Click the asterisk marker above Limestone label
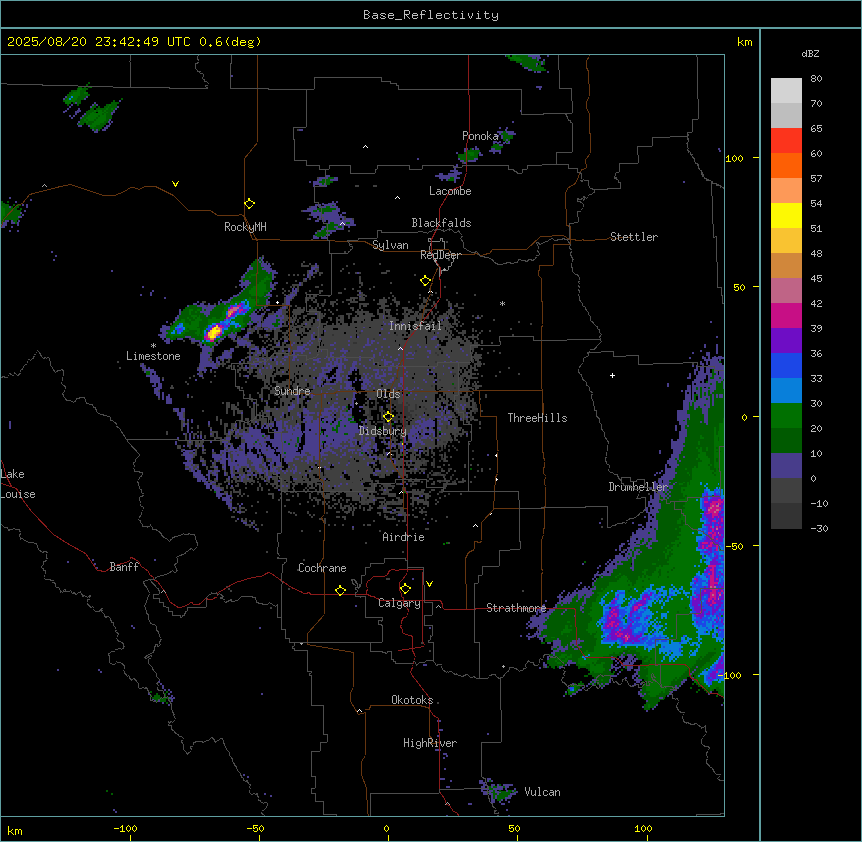Viewport: 862px width, 842px height. pos(153,346)
